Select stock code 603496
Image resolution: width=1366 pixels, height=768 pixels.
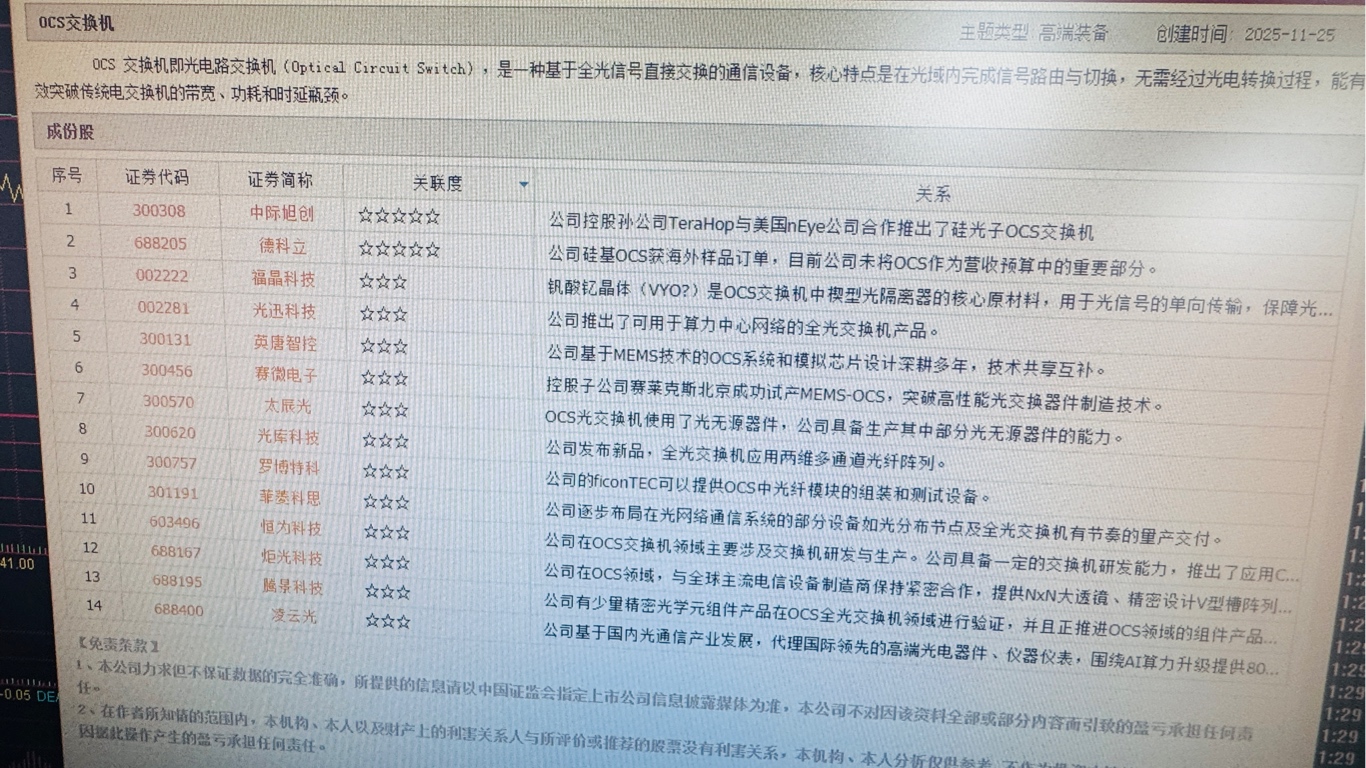point(175,522)
